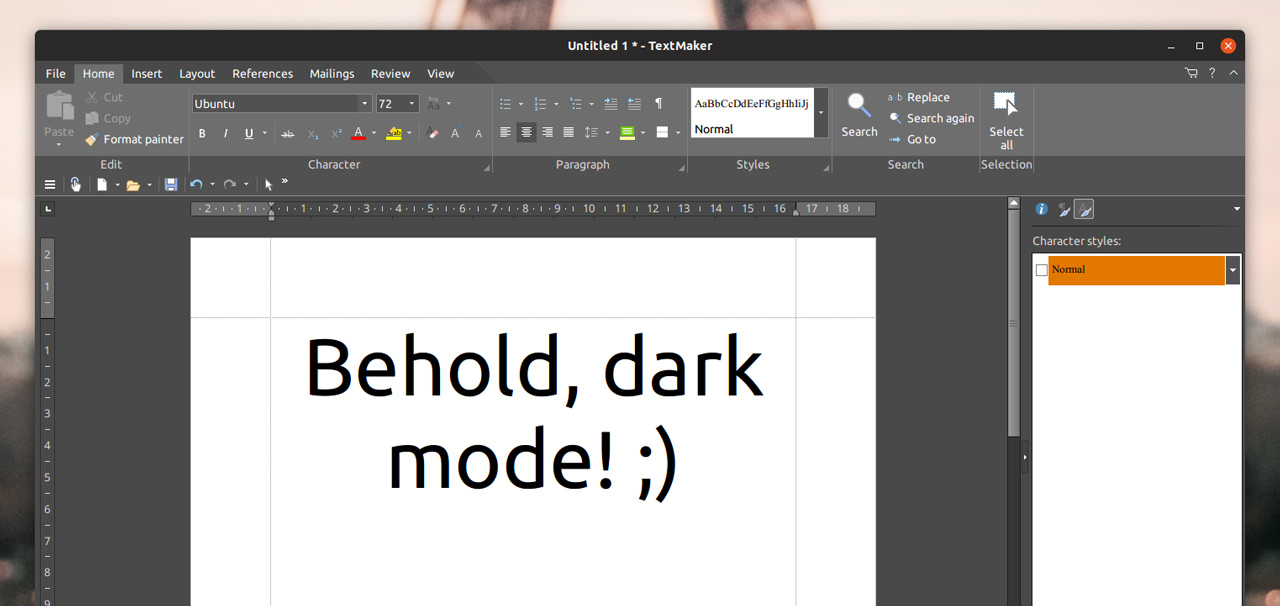Screen dimensions: 1280x606
Task: Apply strikethrough to text
Action: pyautogui.click(x=288, y=133)
